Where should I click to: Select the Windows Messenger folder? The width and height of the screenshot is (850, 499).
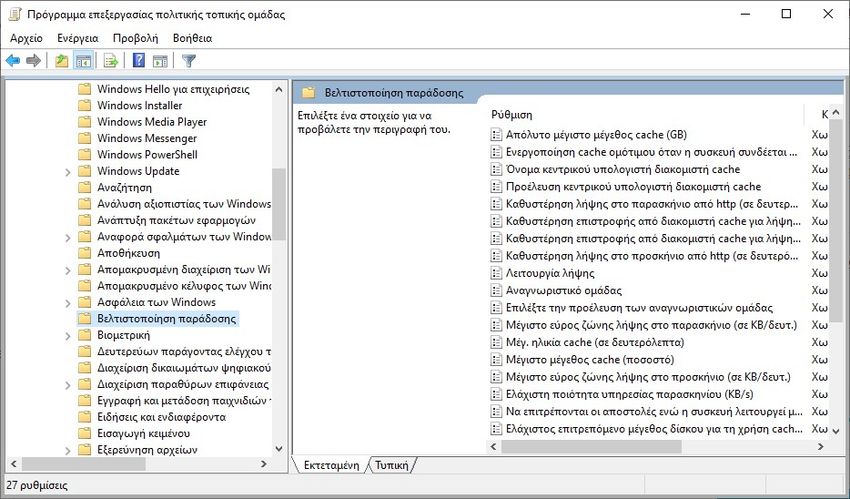[x=147, y=138]
